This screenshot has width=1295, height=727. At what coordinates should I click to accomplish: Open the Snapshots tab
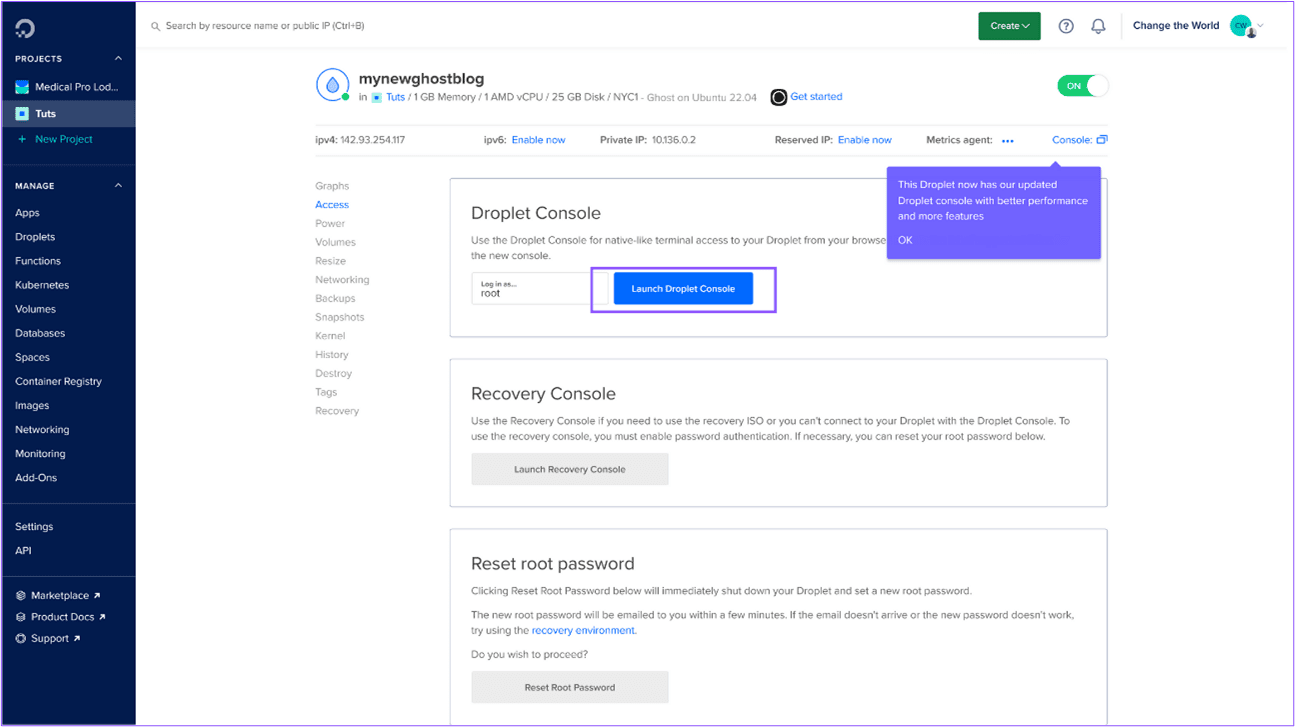[340, 317]
